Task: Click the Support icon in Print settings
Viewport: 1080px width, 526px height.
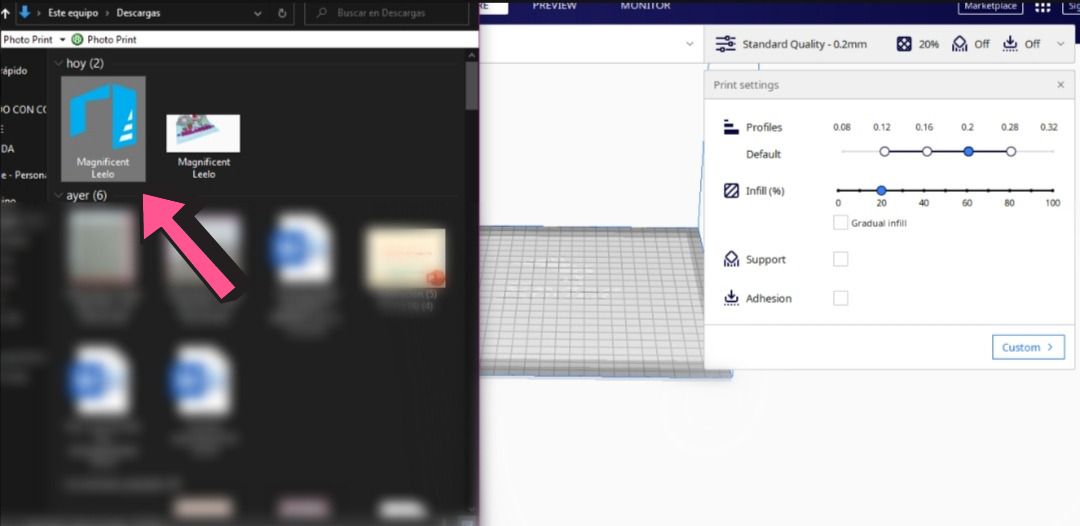Action: coord(731,259)
